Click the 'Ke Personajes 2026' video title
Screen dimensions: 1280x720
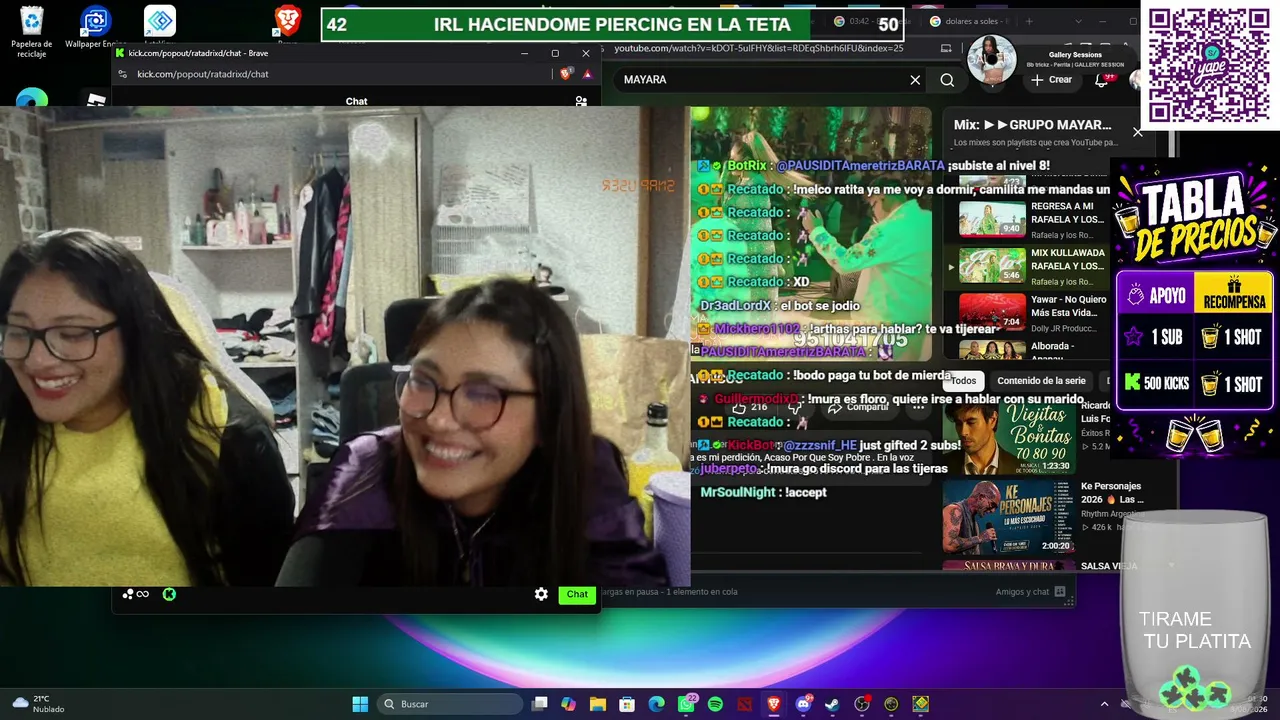(x=1111, y=493)
